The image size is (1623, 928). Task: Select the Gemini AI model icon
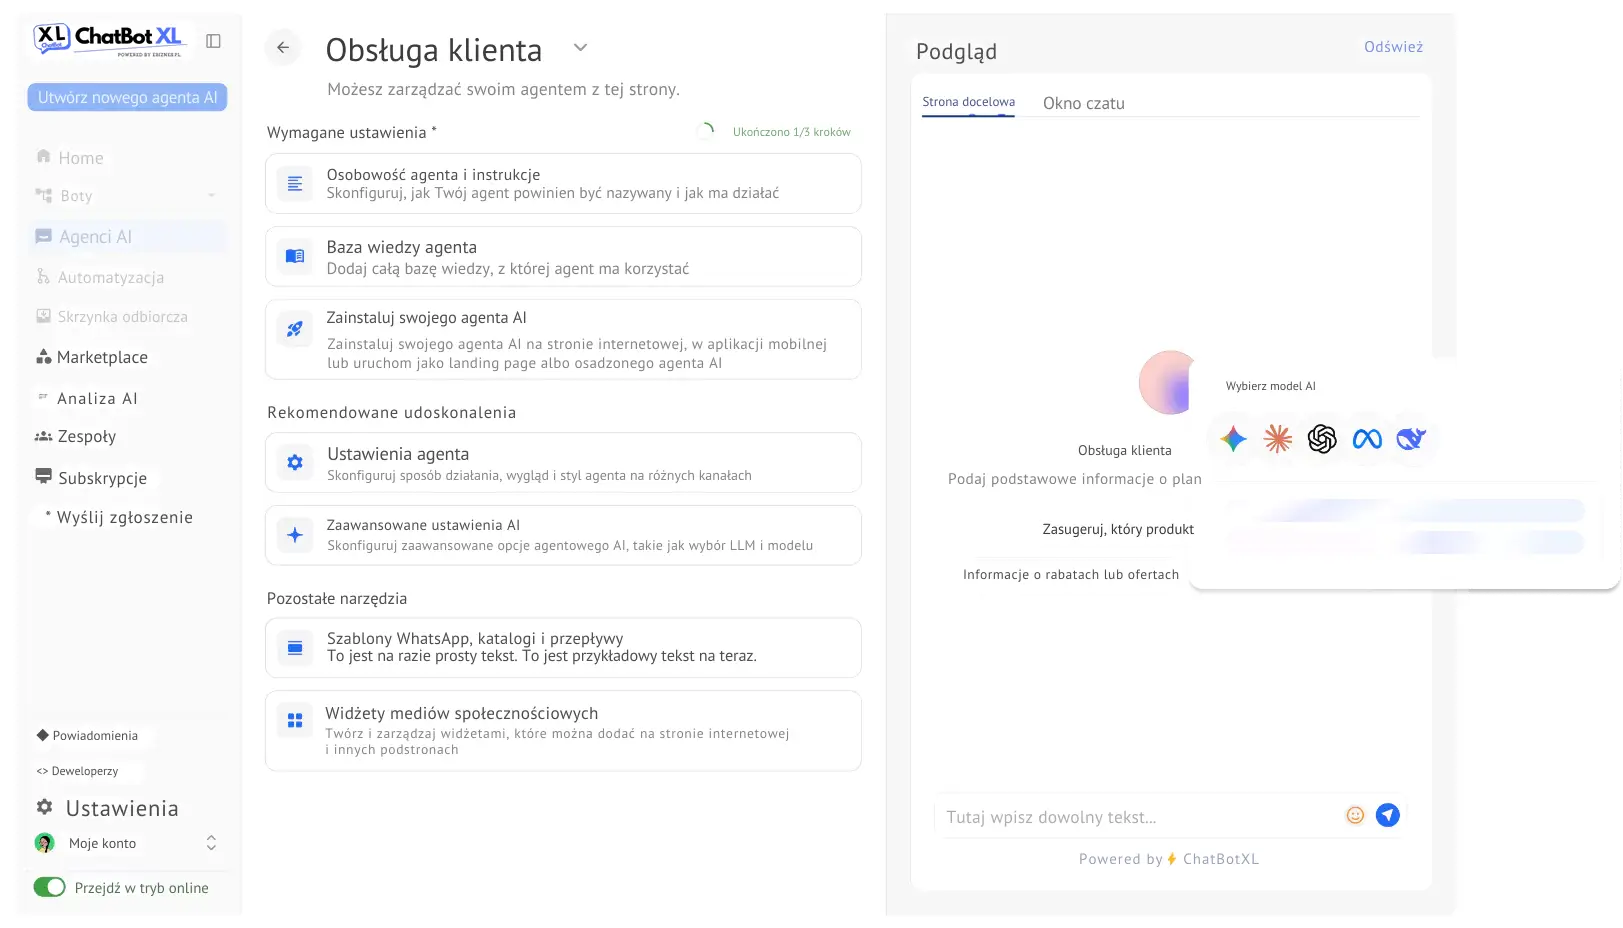click(x=1233, y=438)
